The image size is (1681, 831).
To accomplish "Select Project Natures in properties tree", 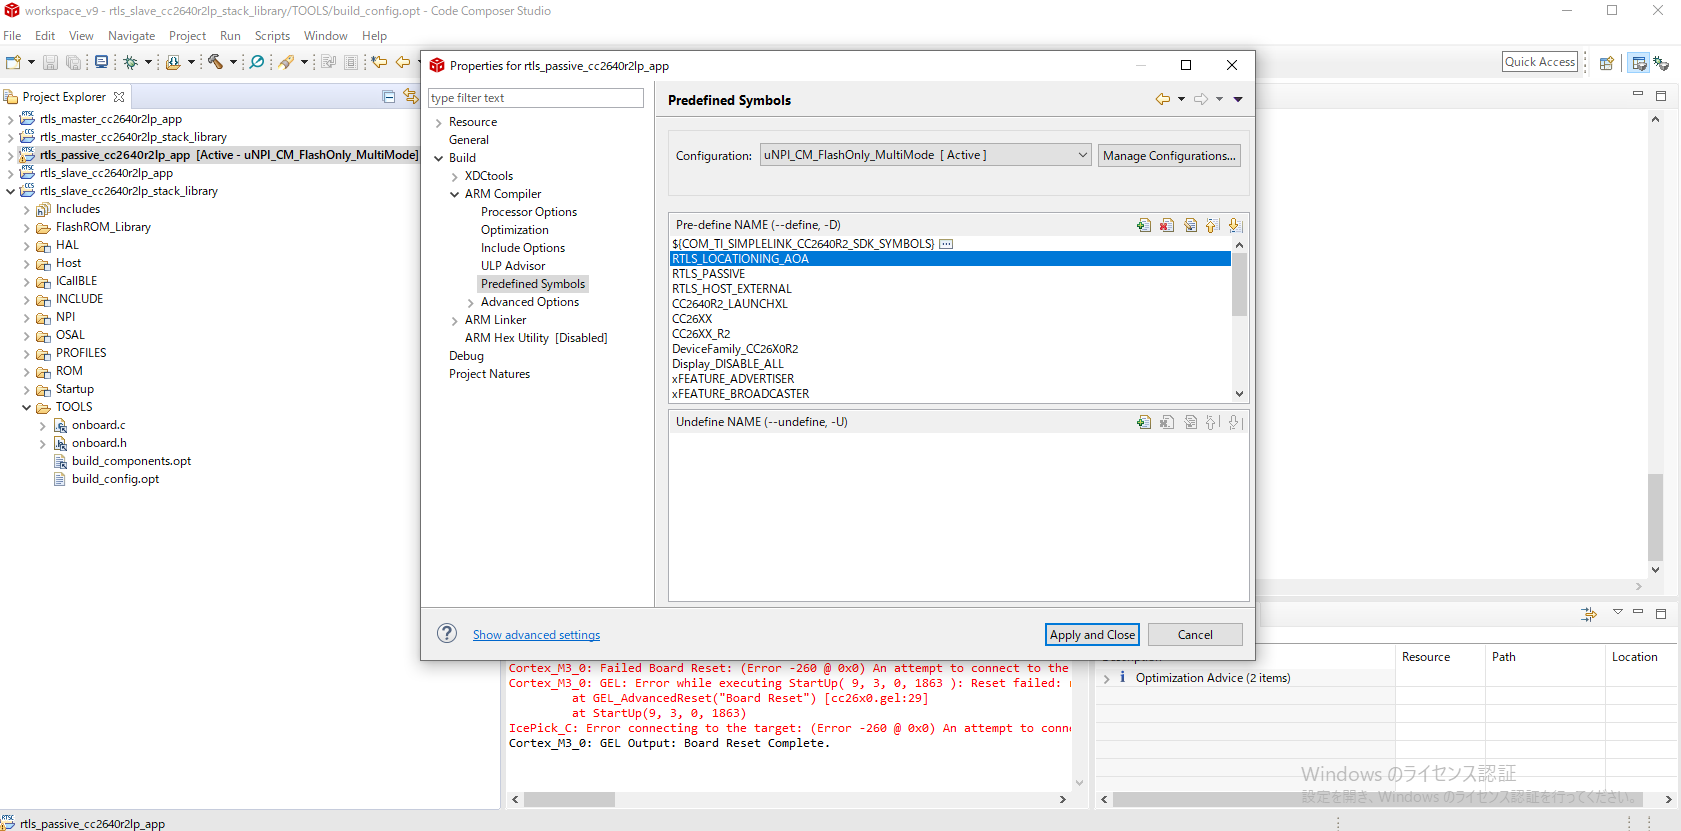I will pos(489,374).
